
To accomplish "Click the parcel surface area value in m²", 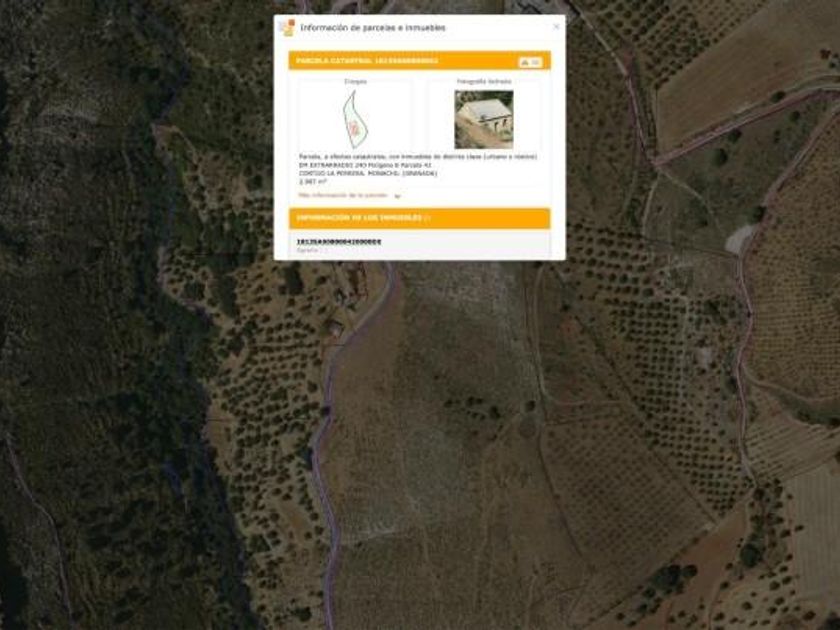I will (312, 182).
